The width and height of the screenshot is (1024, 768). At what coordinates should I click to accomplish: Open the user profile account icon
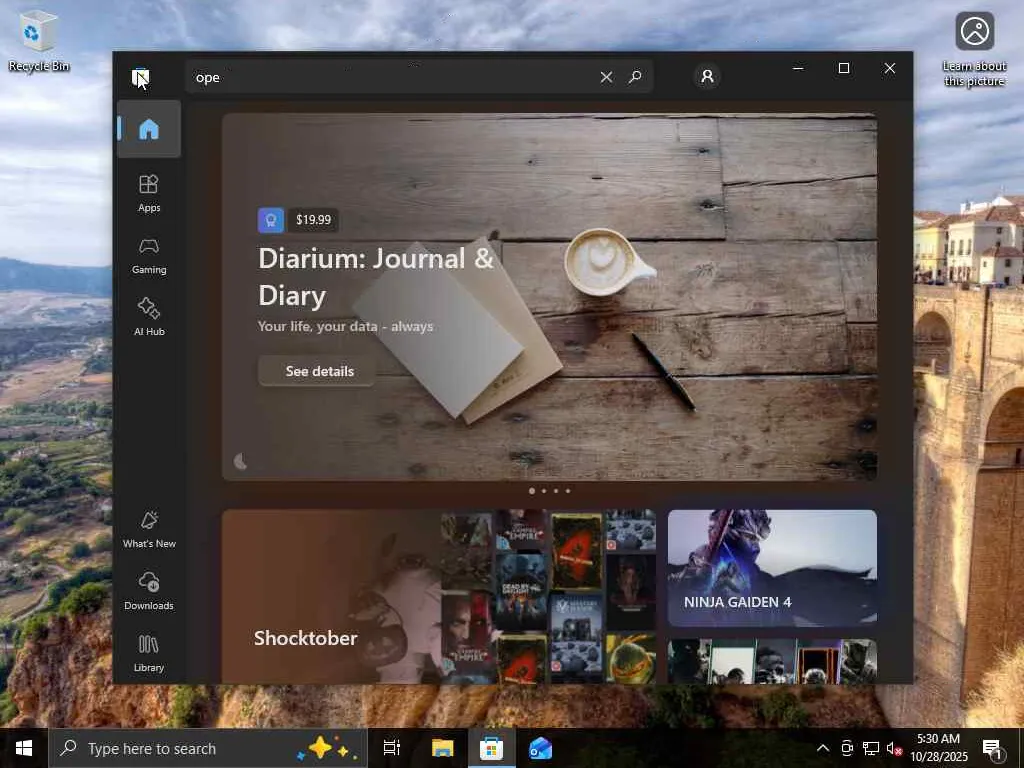coord(707,77)
